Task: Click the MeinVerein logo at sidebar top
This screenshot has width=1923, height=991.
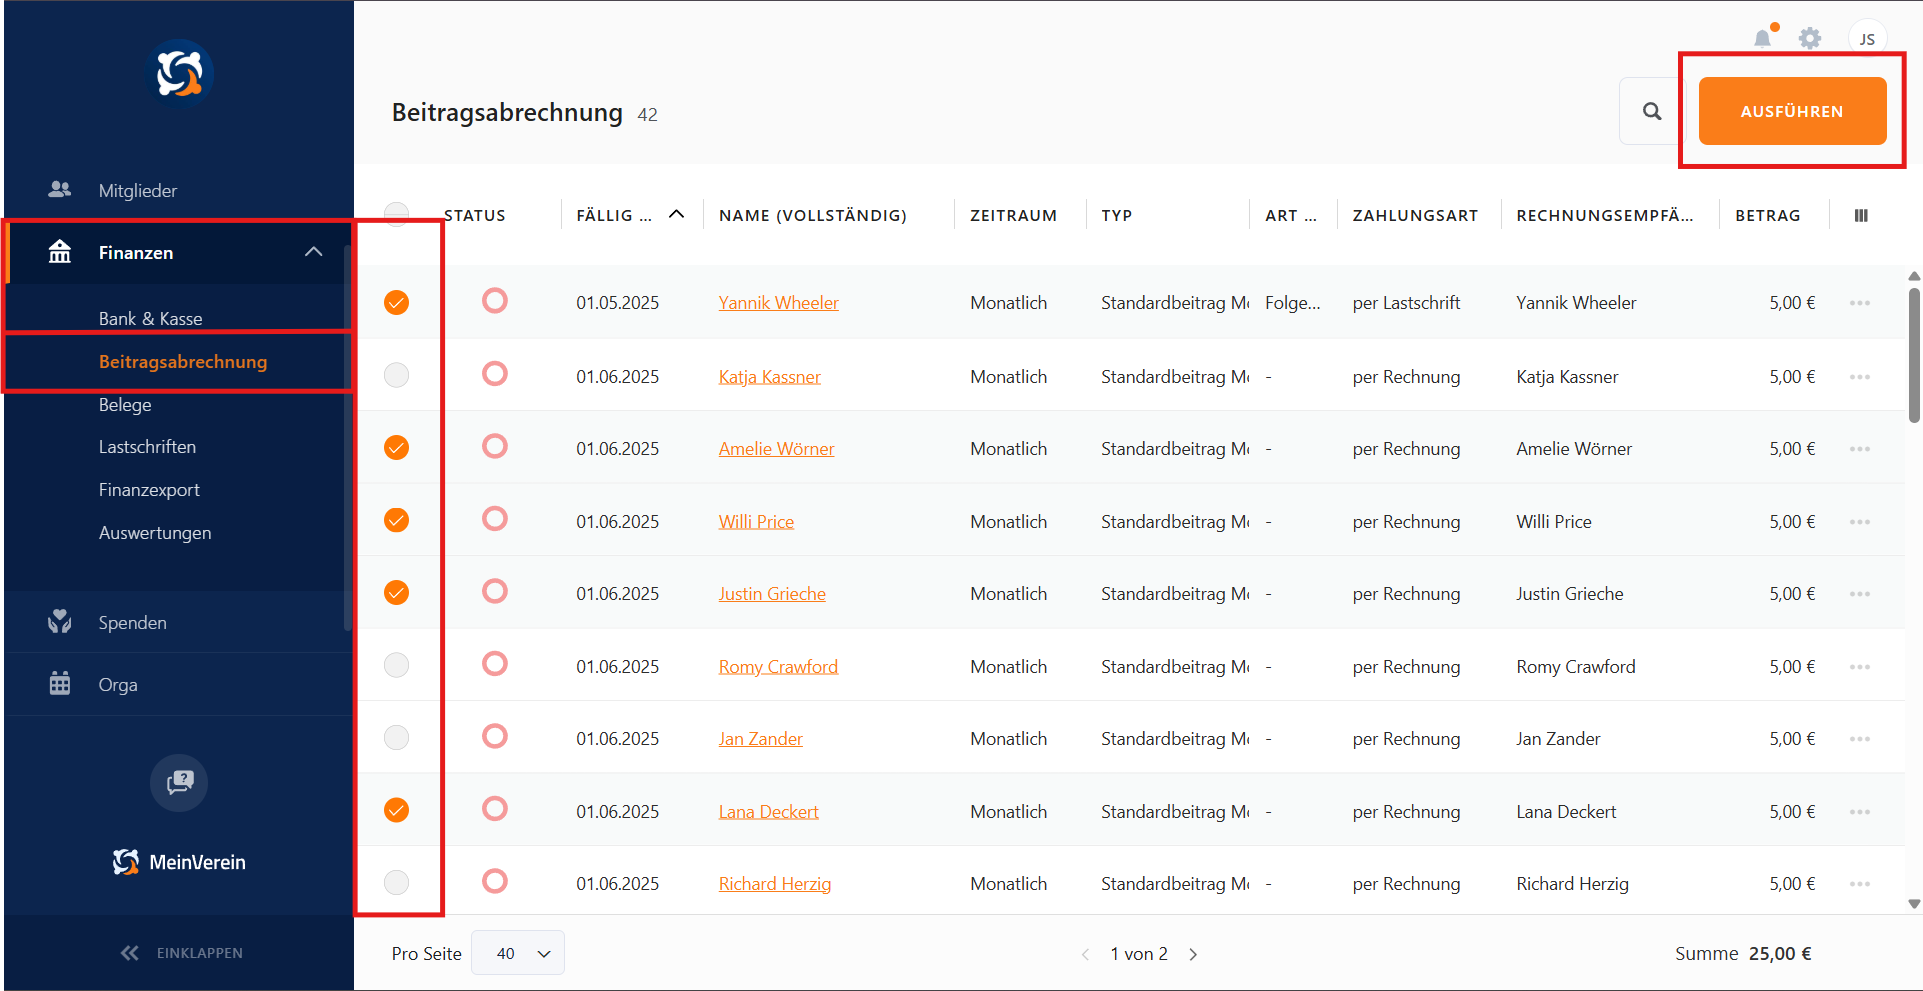Action: 179,73
